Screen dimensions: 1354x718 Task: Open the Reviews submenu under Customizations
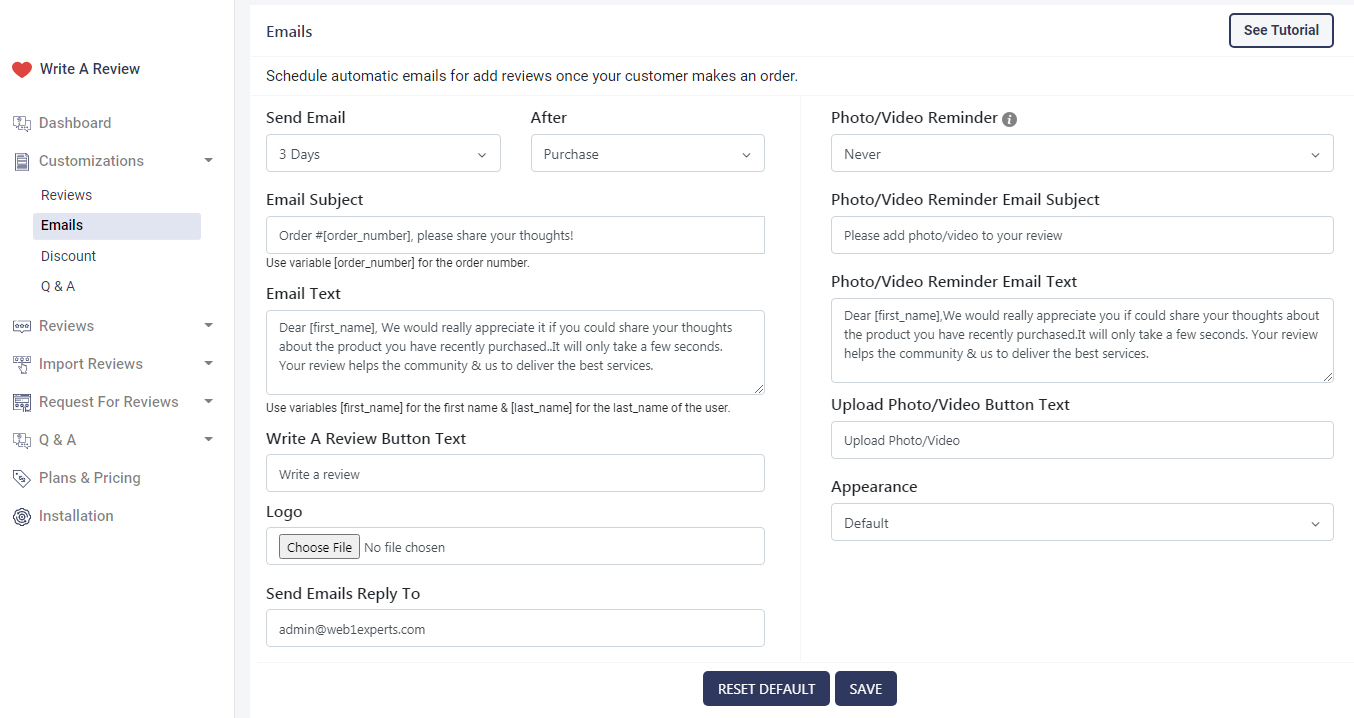click(x=66, y=195)
